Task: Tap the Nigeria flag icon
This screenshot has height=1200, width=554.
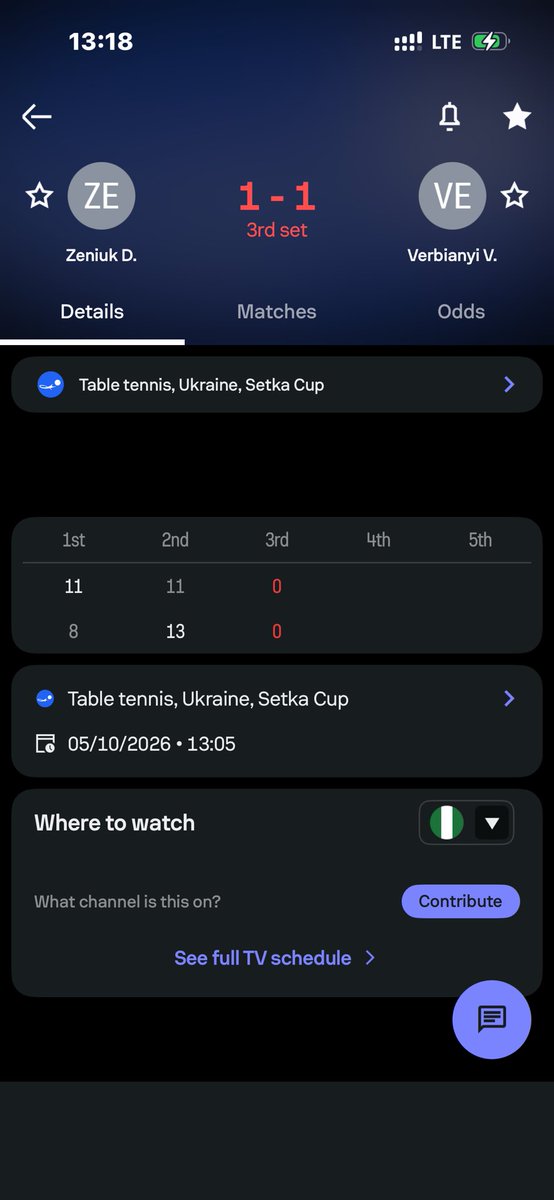Action: 446,824
